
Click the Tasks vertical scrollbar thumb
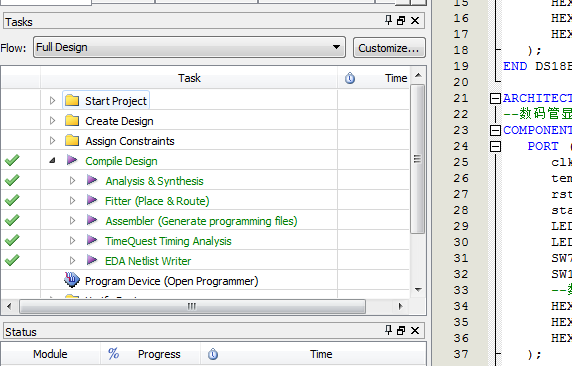click(x=417, y=159)
